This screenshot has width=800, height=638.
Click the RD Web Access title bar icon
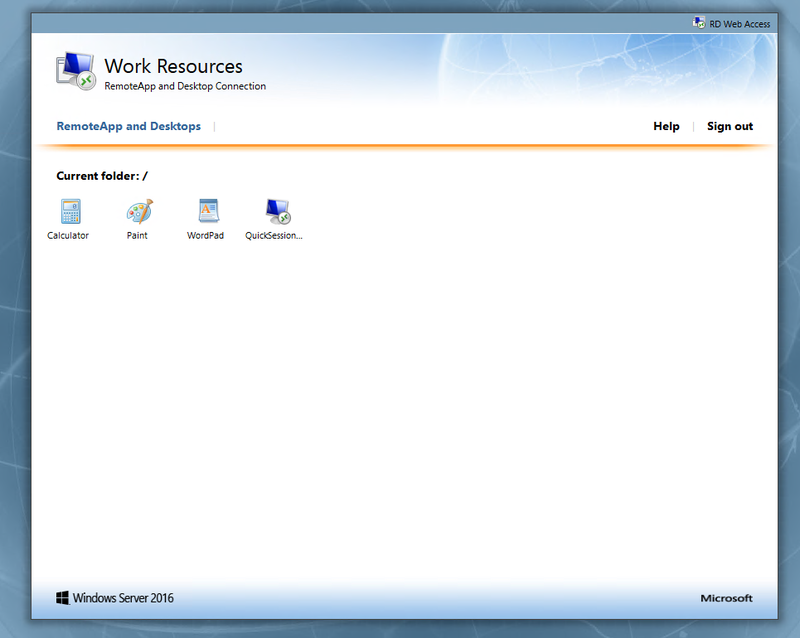700,22
